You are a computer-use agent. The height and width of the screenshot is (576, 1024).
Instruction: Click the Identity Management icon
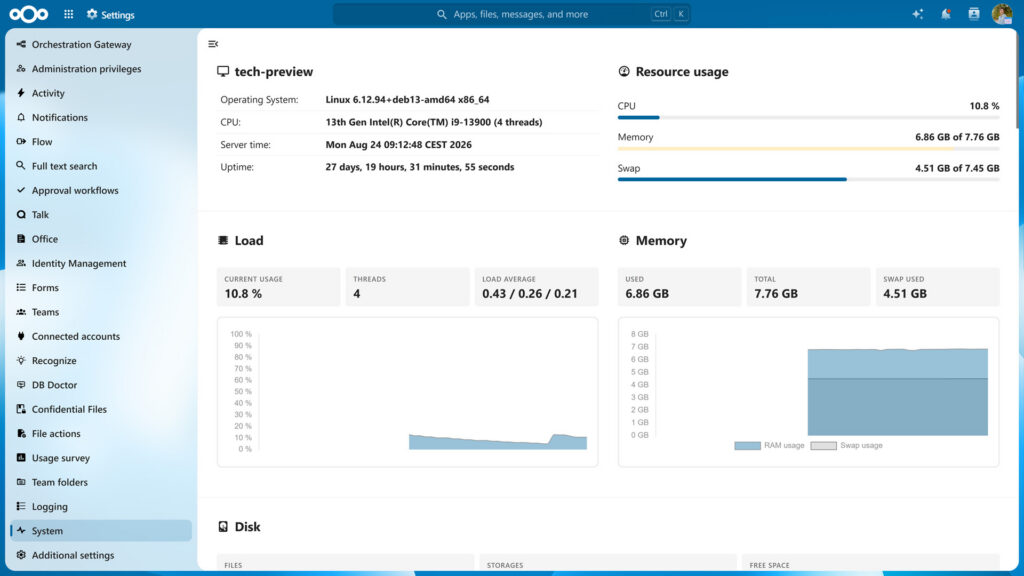click(x=21, y=263)
